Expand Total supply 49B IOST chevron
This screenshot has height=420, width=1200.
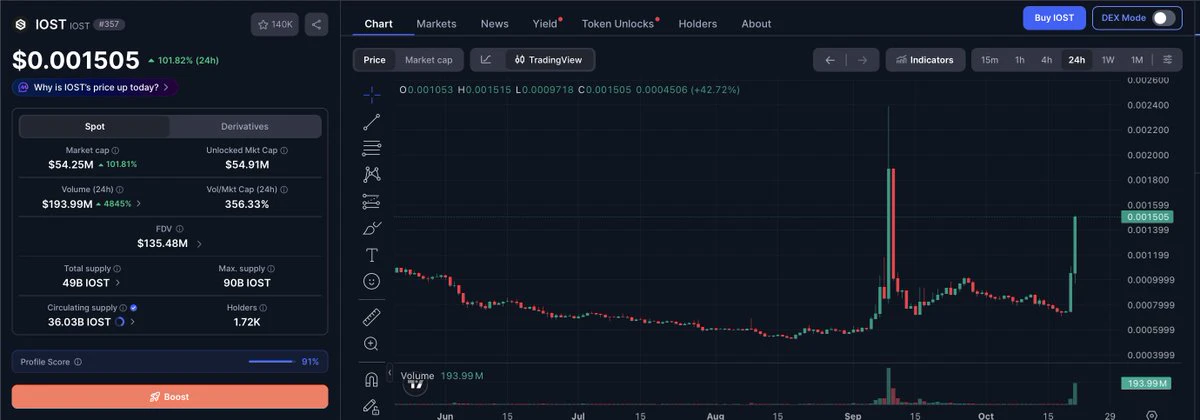coord(119,283)
